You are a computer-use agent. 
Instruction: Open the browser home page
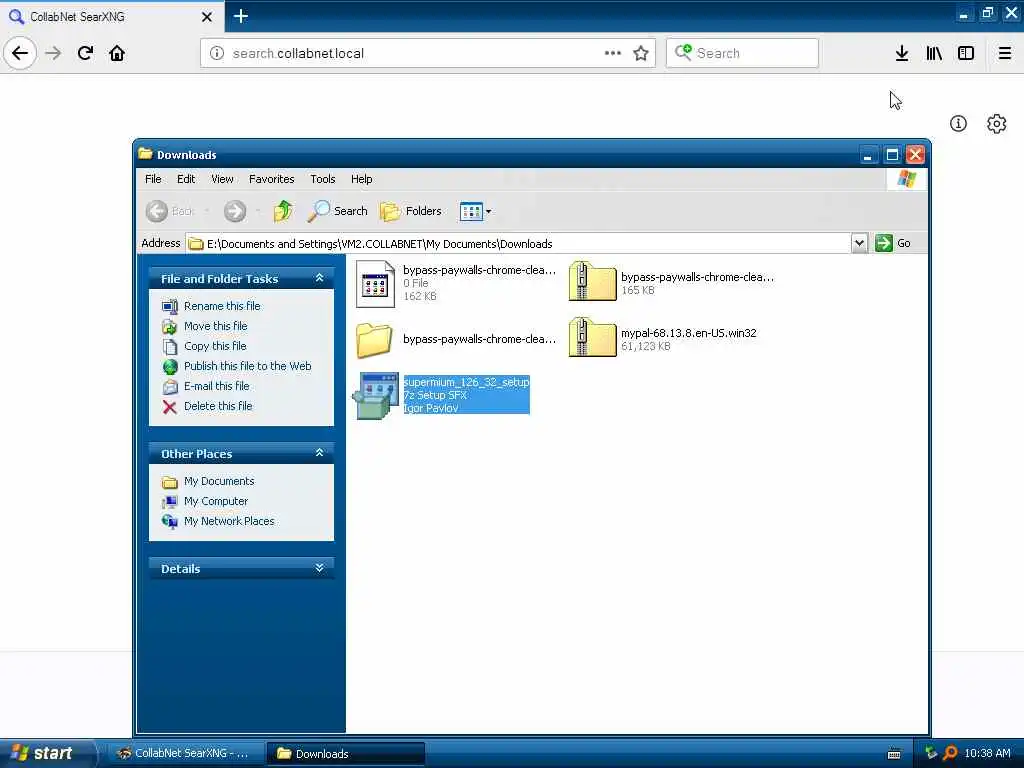click(x=117, y=53)
